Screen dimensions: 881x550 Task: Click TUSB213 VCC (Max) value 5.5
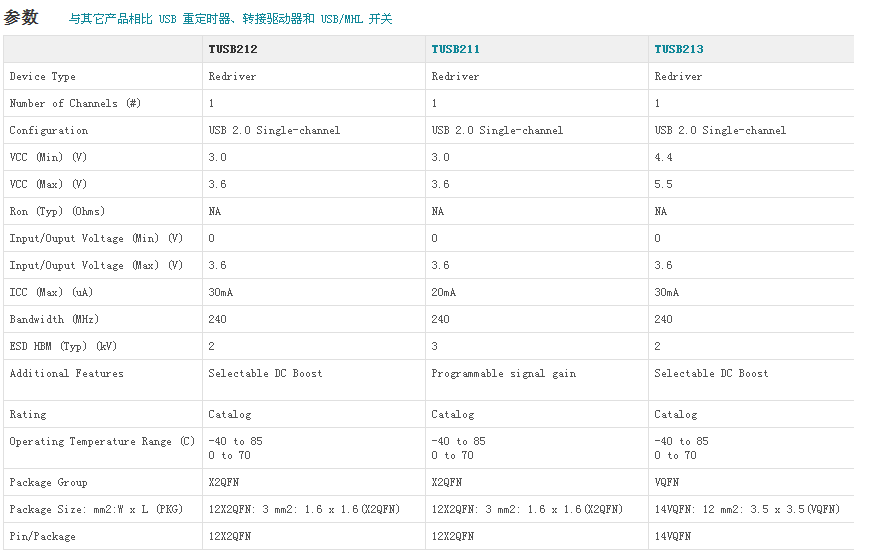click(664, 184)
